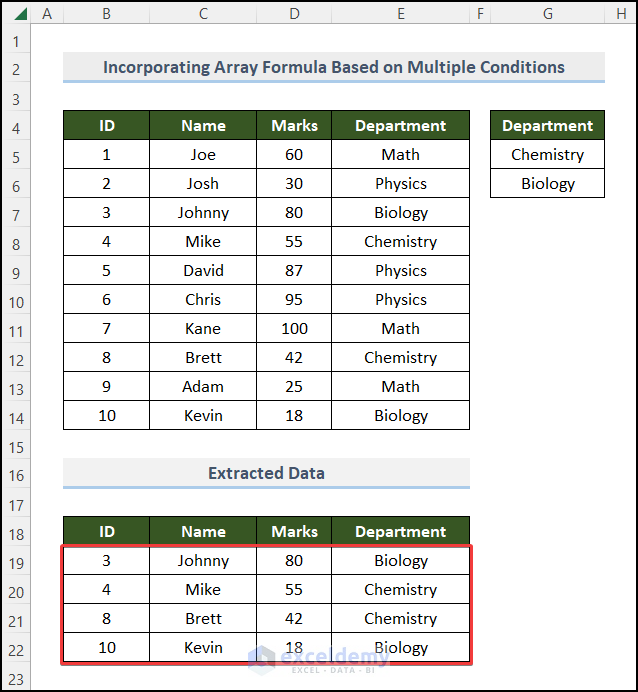Select the column D header
Image resolution: width=638 pixels, height=692 pixels.
point(294,14)
